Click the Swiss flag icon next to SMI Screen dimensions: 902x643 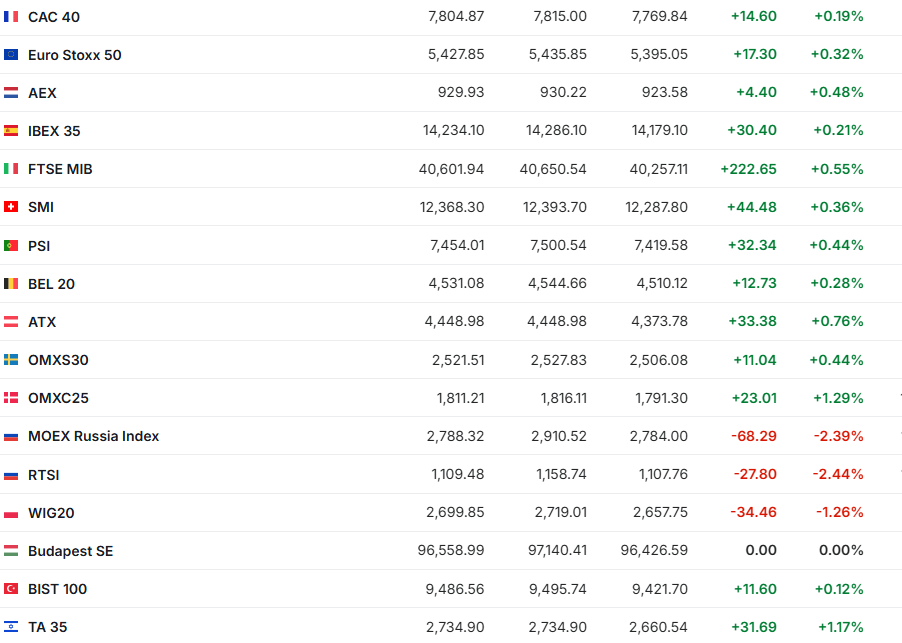click(x=11, y=207)
